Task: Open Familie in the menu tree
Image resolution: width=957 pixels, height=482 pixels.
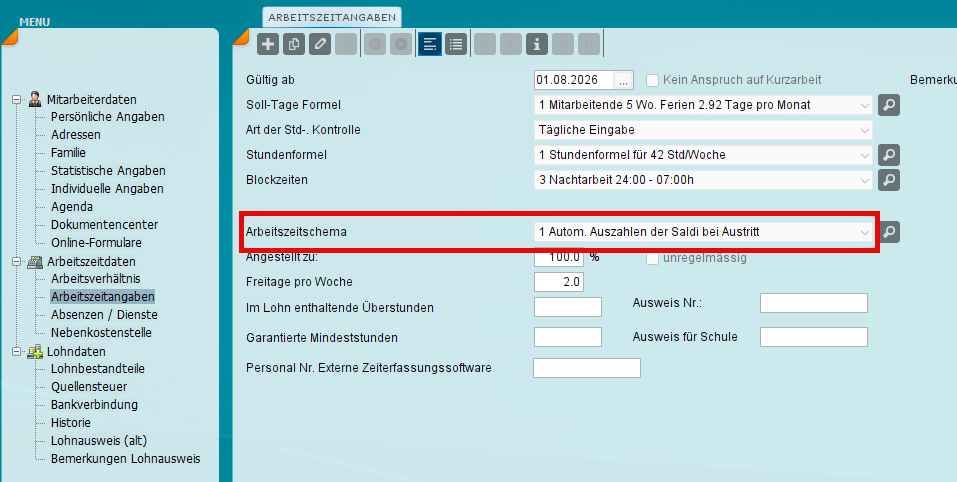Action: [68, 153]
